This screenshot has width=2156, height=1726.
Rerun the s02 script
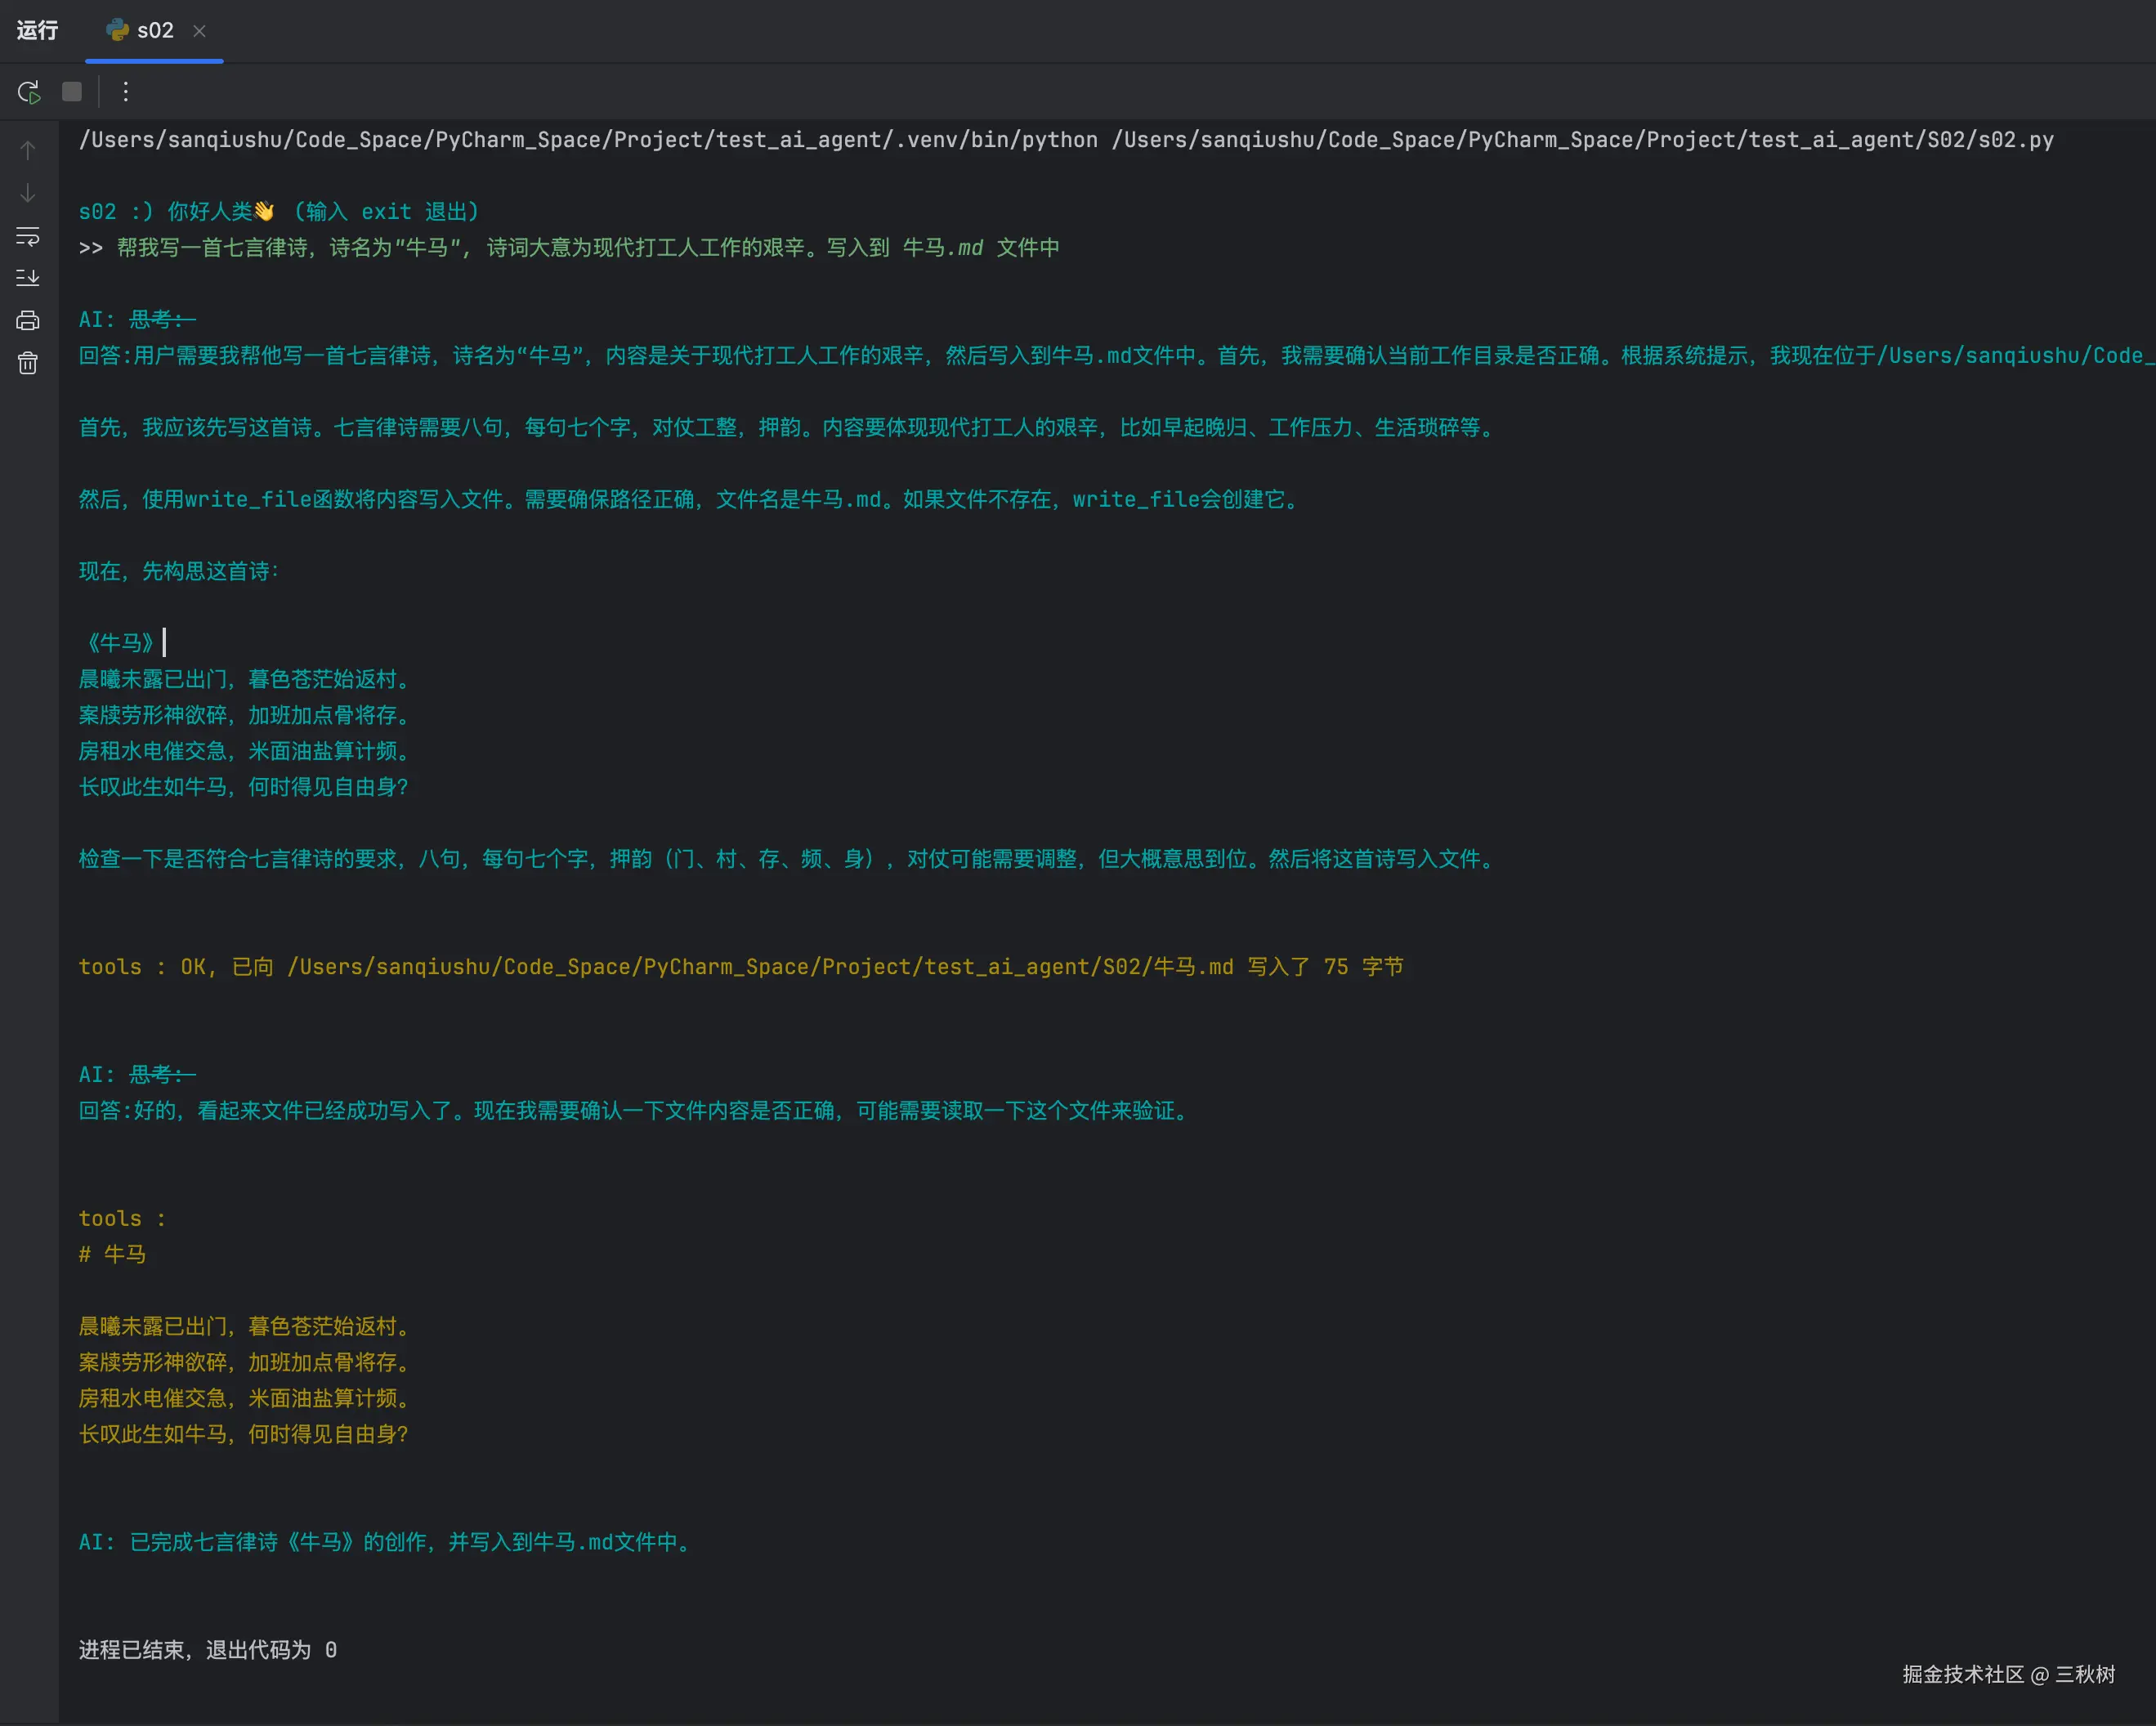29,92
